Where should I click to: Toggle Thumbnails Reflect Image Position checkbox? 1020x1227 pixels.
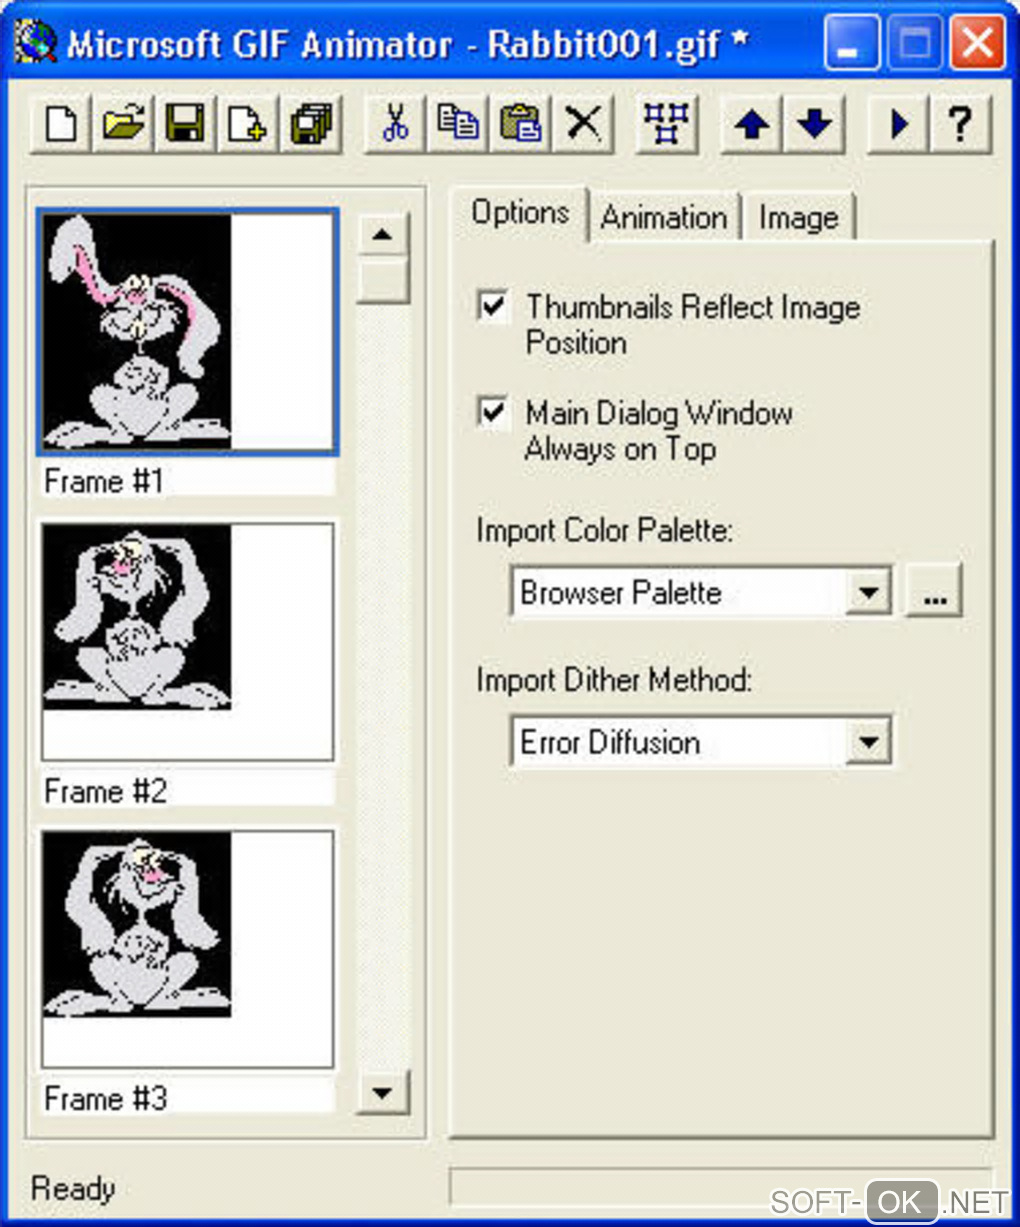(x=493, y=306)
